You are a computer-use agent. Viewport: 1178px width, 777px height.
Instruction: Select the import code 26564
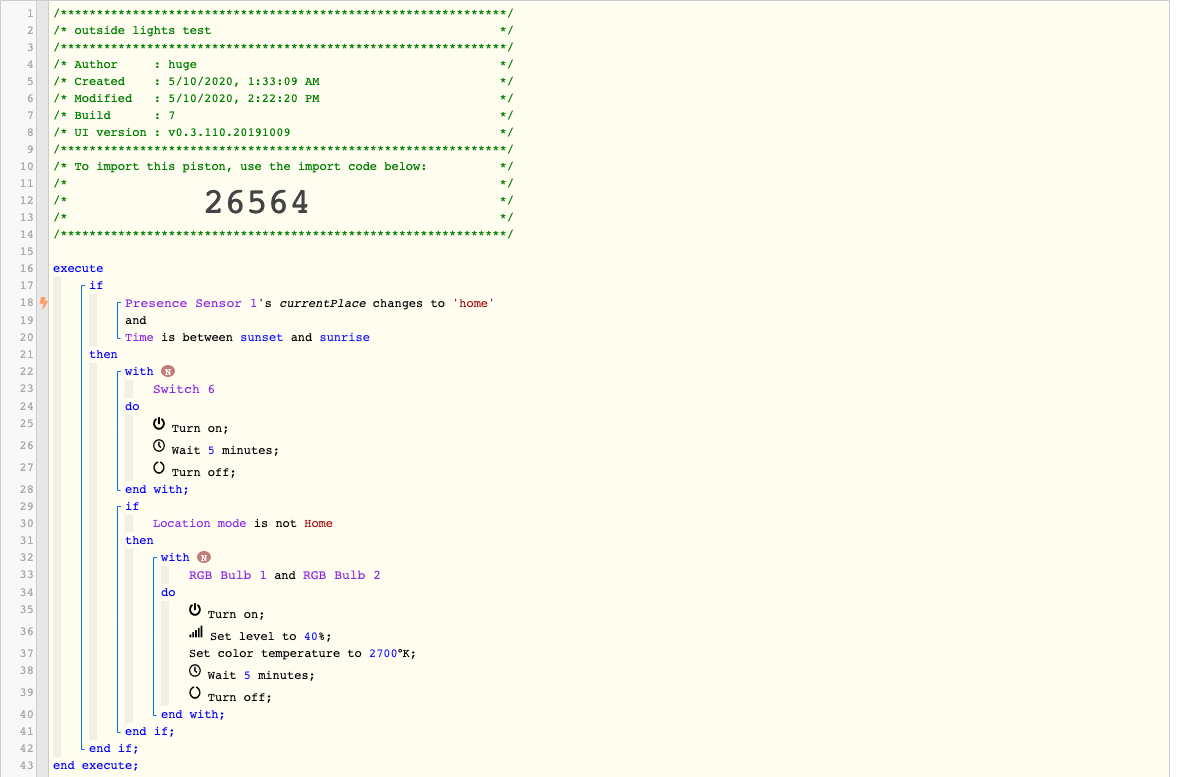click(256, 202)
